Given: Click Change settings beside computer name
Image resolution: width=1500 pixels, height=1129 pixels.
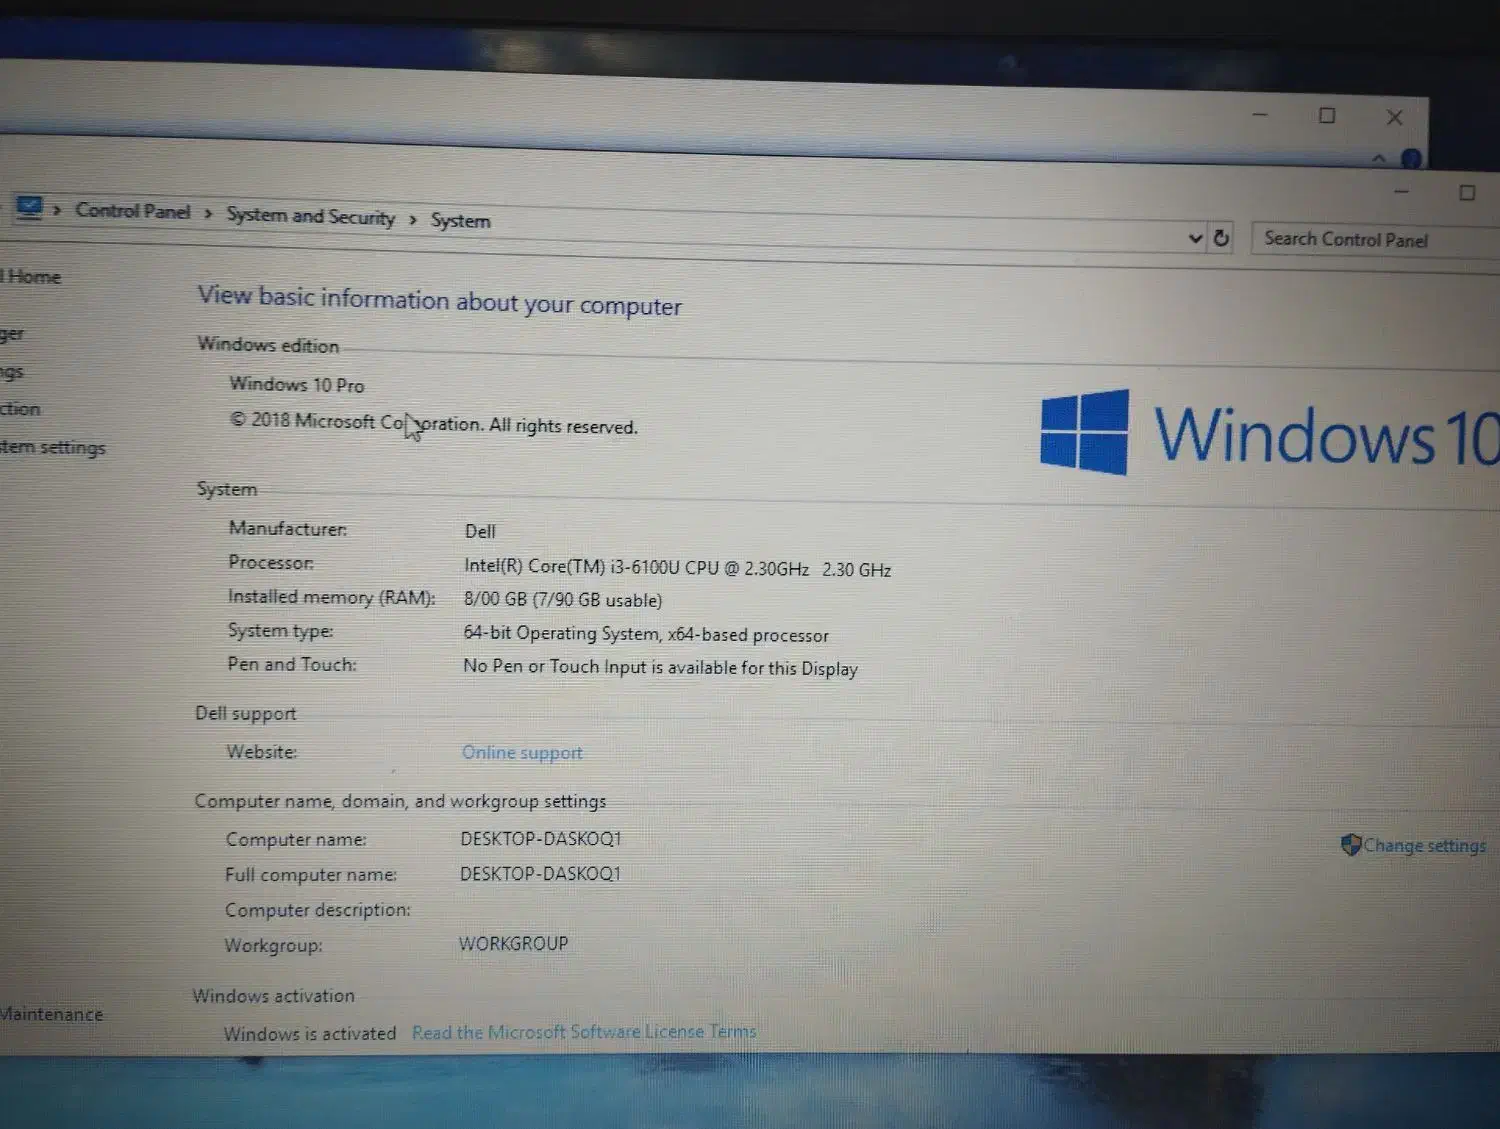Looking at the screenshot, I should [1423, 846].
